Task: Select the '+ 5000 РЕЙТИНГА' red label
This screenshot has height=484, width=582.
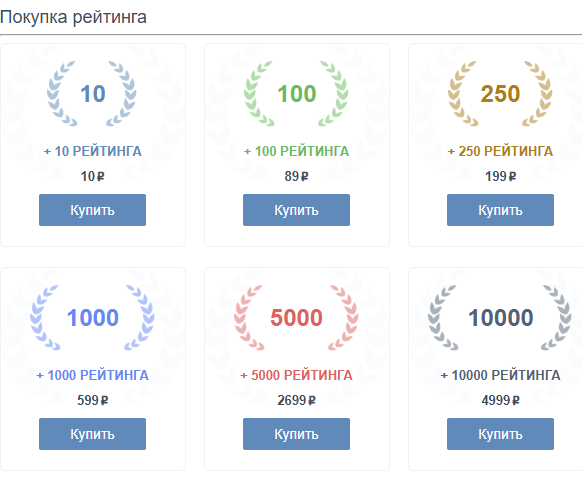Action: pyautogui.click(x=296, y=375)
